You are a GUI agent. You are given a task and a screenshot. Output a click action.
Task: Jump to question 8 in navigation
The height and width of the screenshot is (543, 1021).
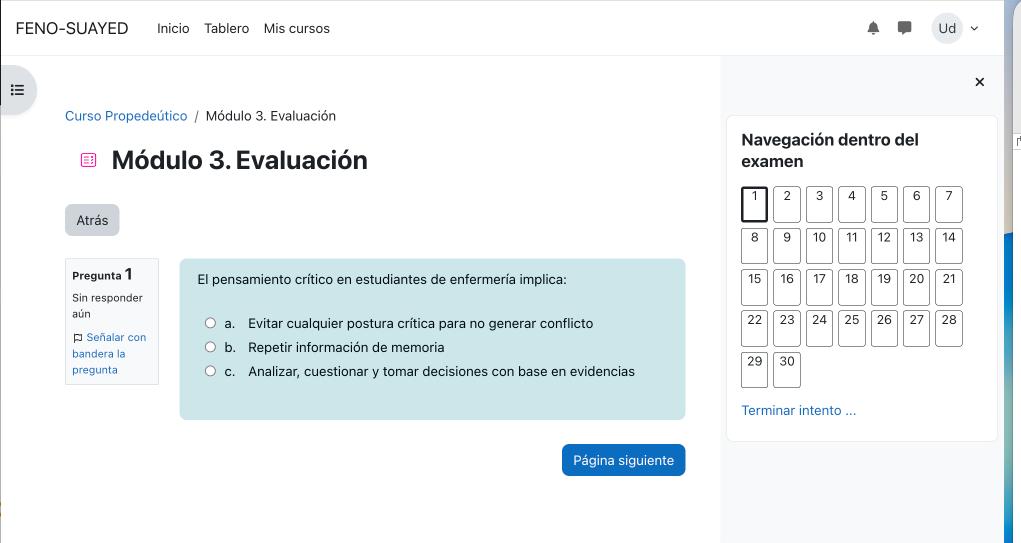(755, 246)
